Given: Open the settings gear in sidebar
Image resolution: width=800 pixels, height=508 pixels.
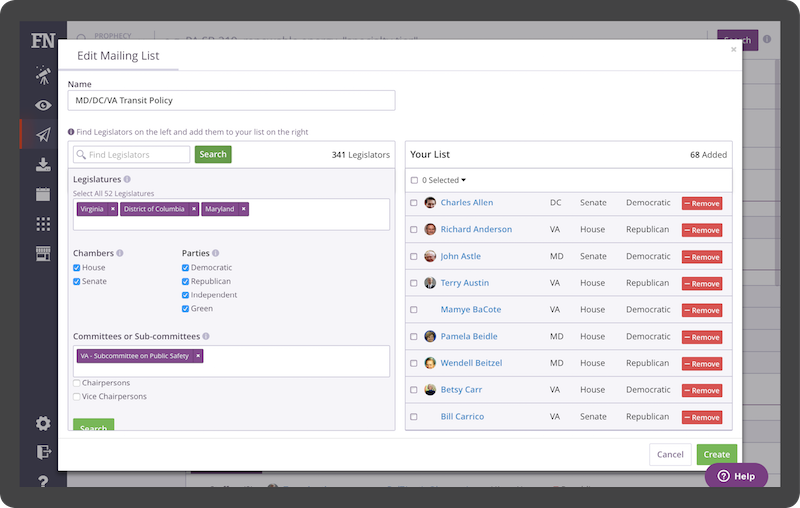Looking at the screenshot, I should (43, 423).
